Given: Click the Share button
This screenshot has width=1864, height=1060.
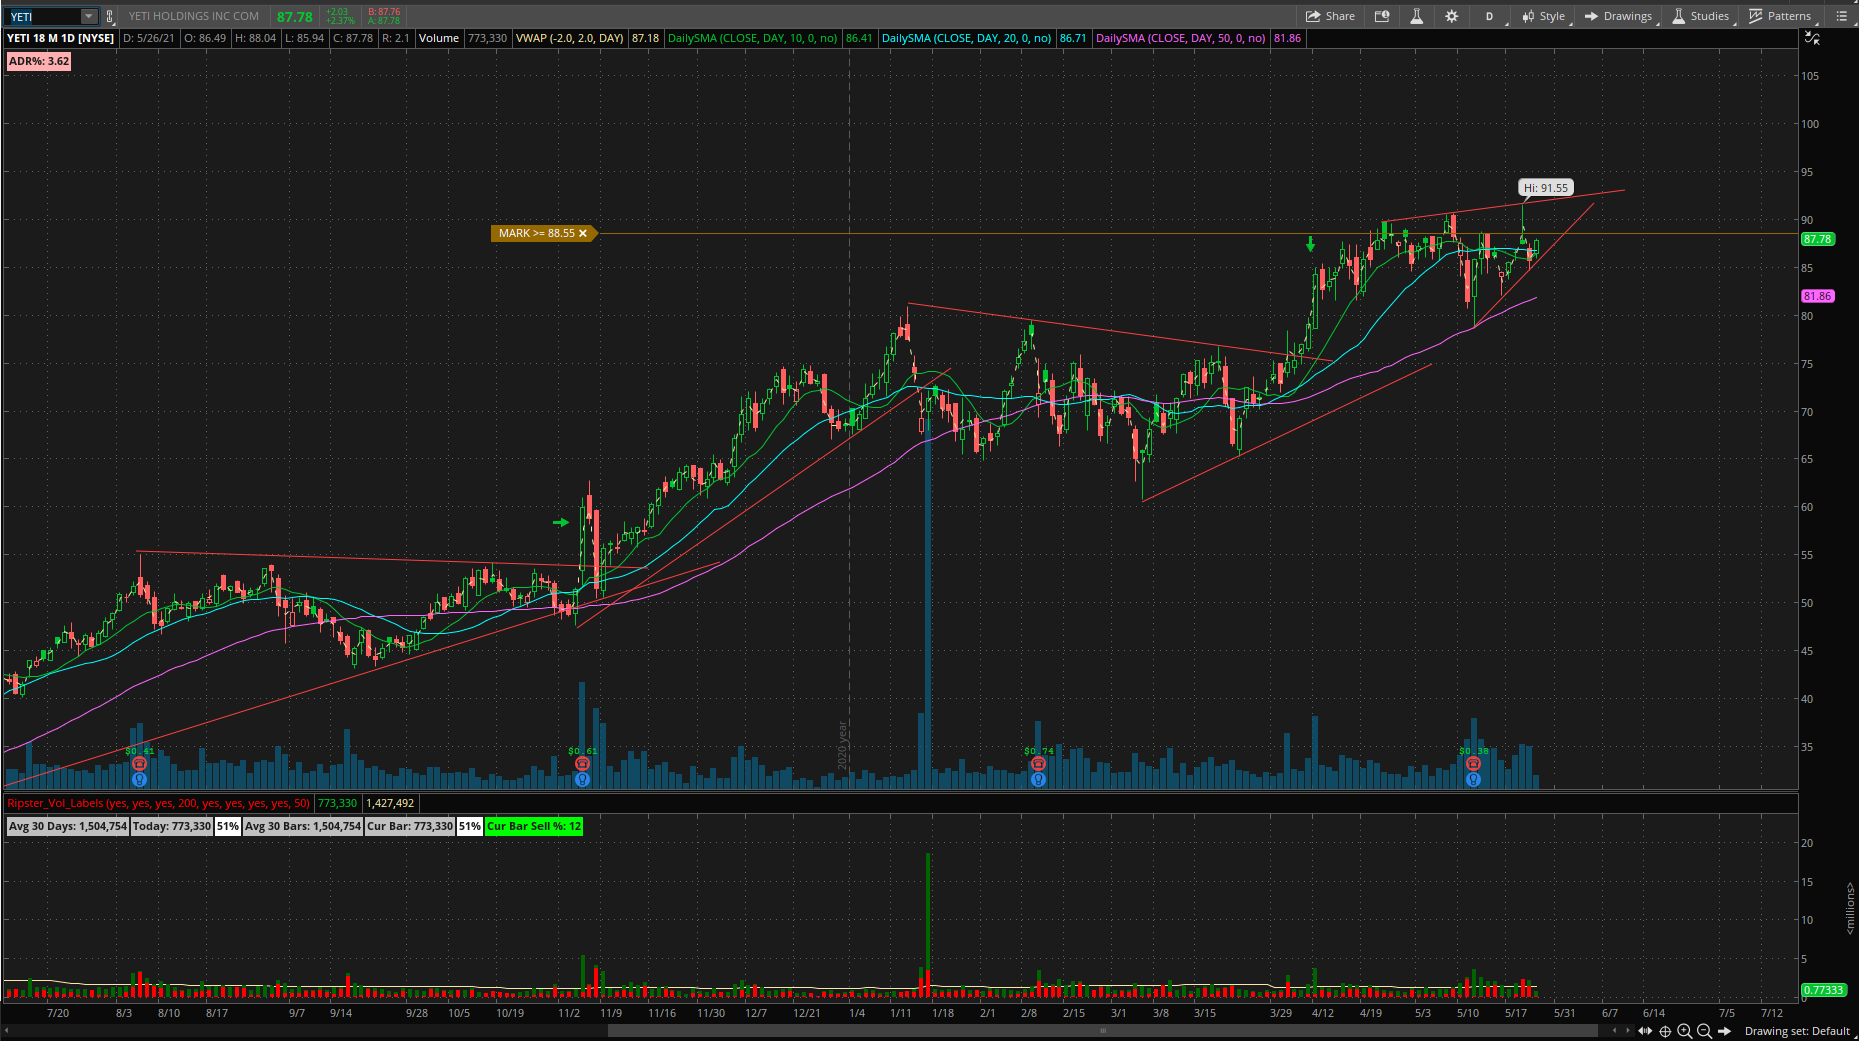Looking at the screenshot, I should pos(1330,16).
